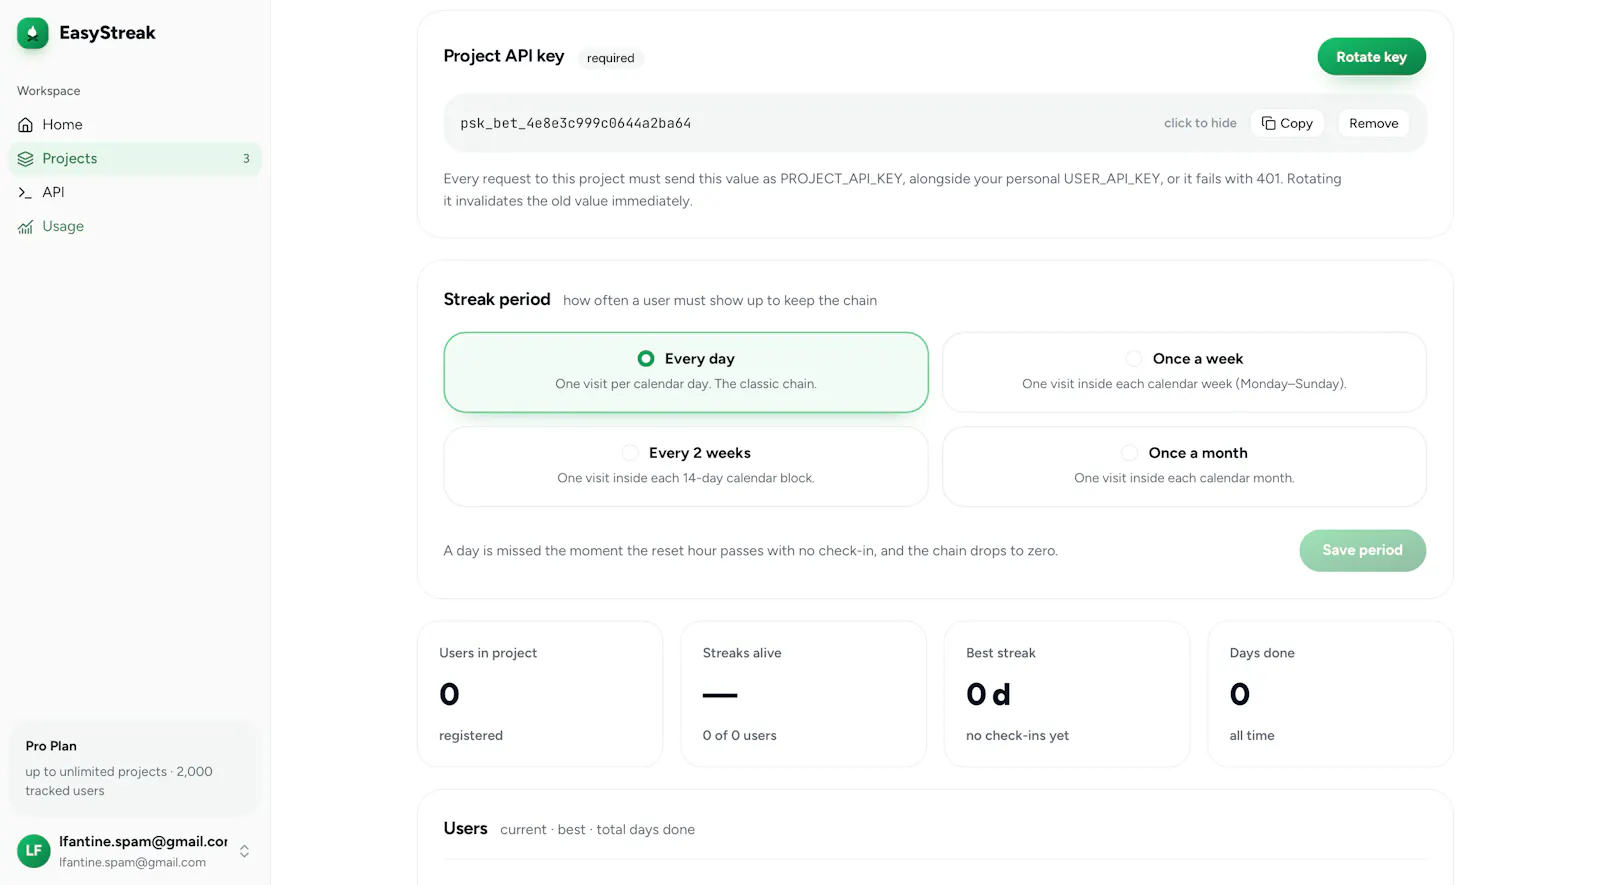Click the Usage chart icon

pos(26,227)
